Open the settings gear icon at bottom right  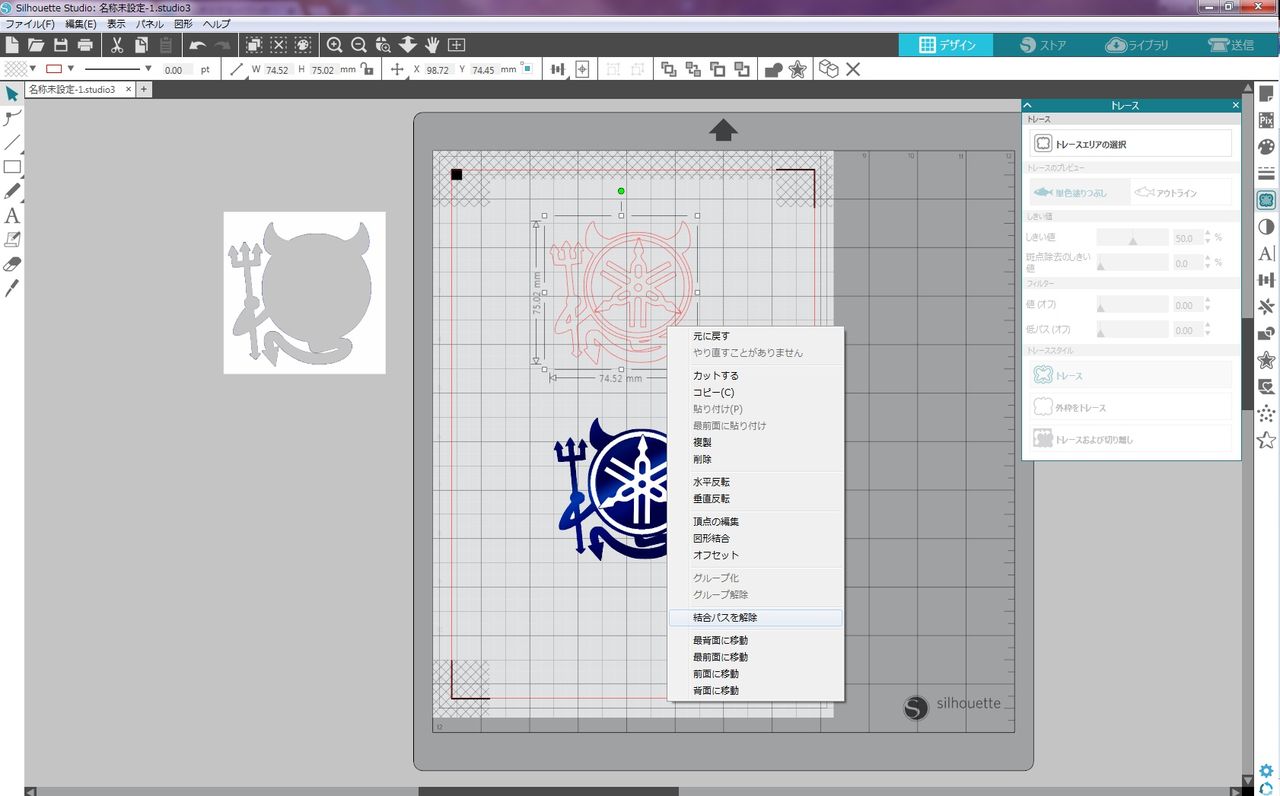pos(1266,771)
